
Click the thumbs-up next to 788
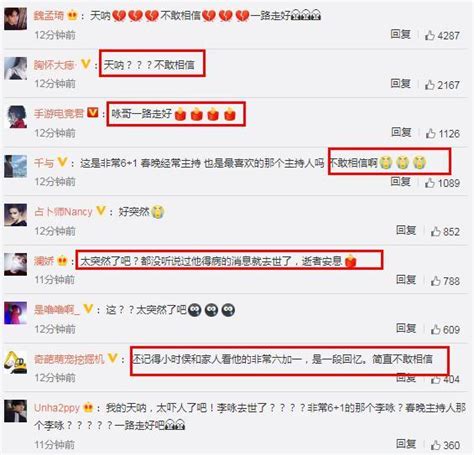pyautogui.click(x=436, y=281)
